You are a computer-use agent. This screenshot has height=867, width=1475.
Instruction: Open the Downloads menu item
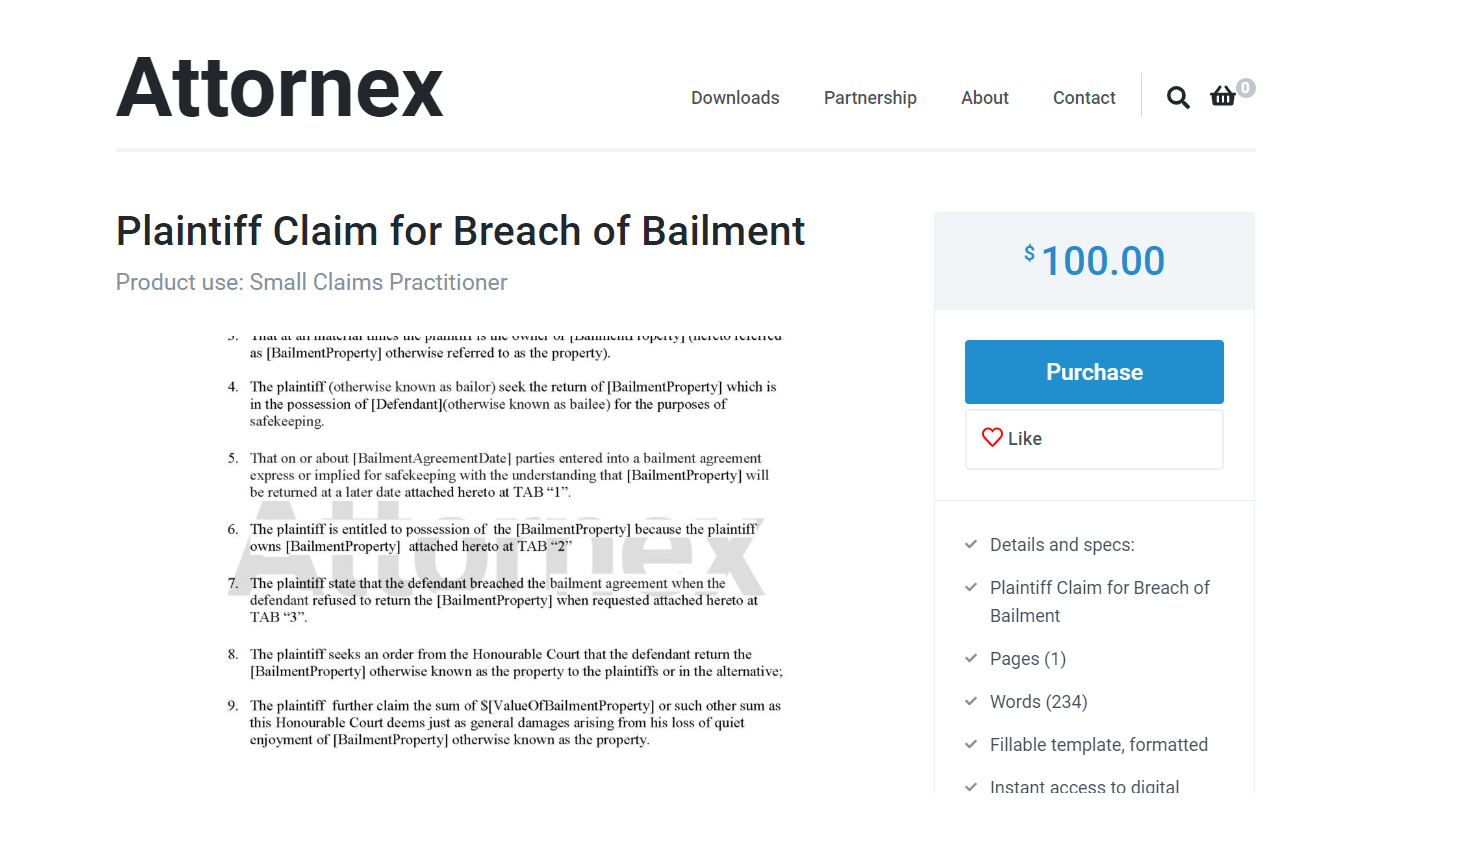(734, 97)
